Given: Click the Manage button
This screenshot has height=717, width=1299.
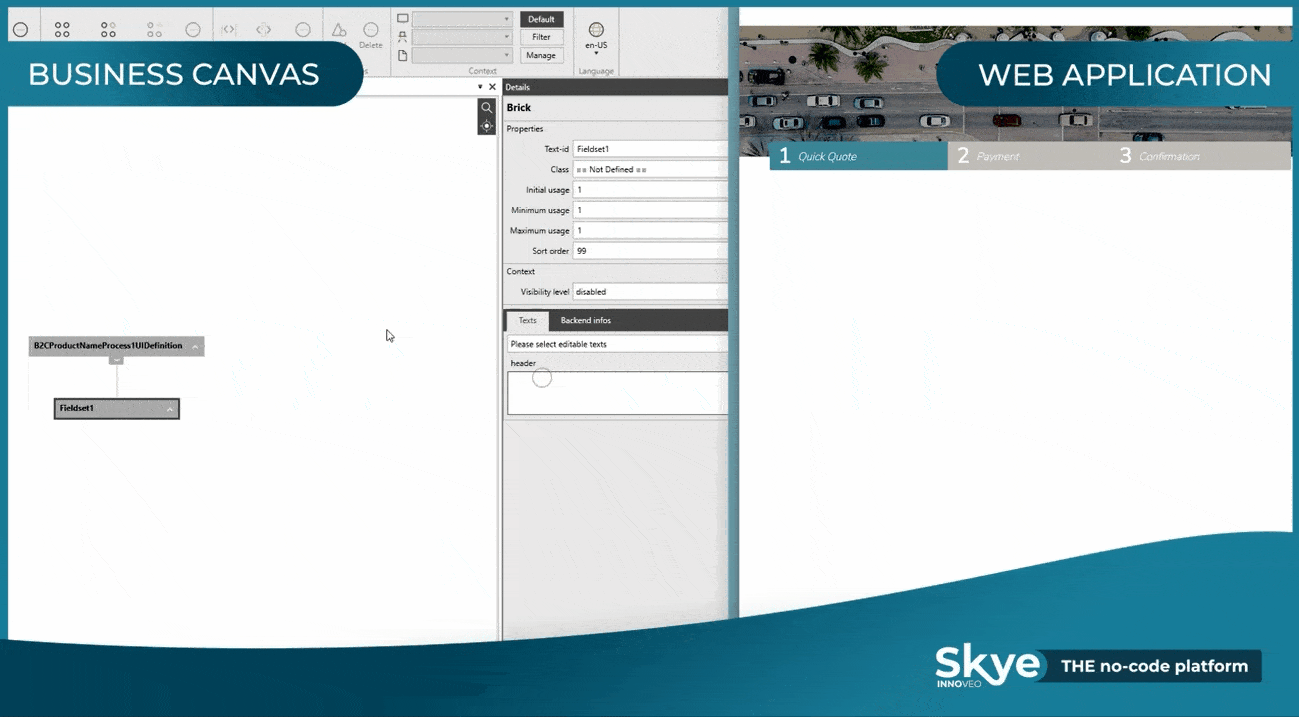Looking at the screenshot, I should (x=541, y=54).
